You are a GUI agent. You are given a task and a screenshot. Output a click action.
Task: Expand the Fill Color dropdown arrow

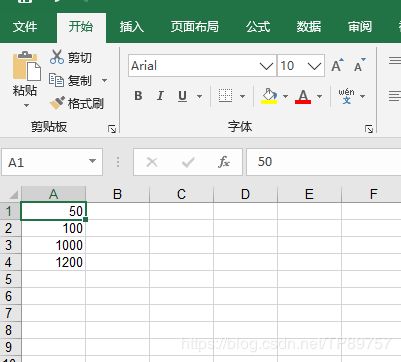[x=285, y=96]
